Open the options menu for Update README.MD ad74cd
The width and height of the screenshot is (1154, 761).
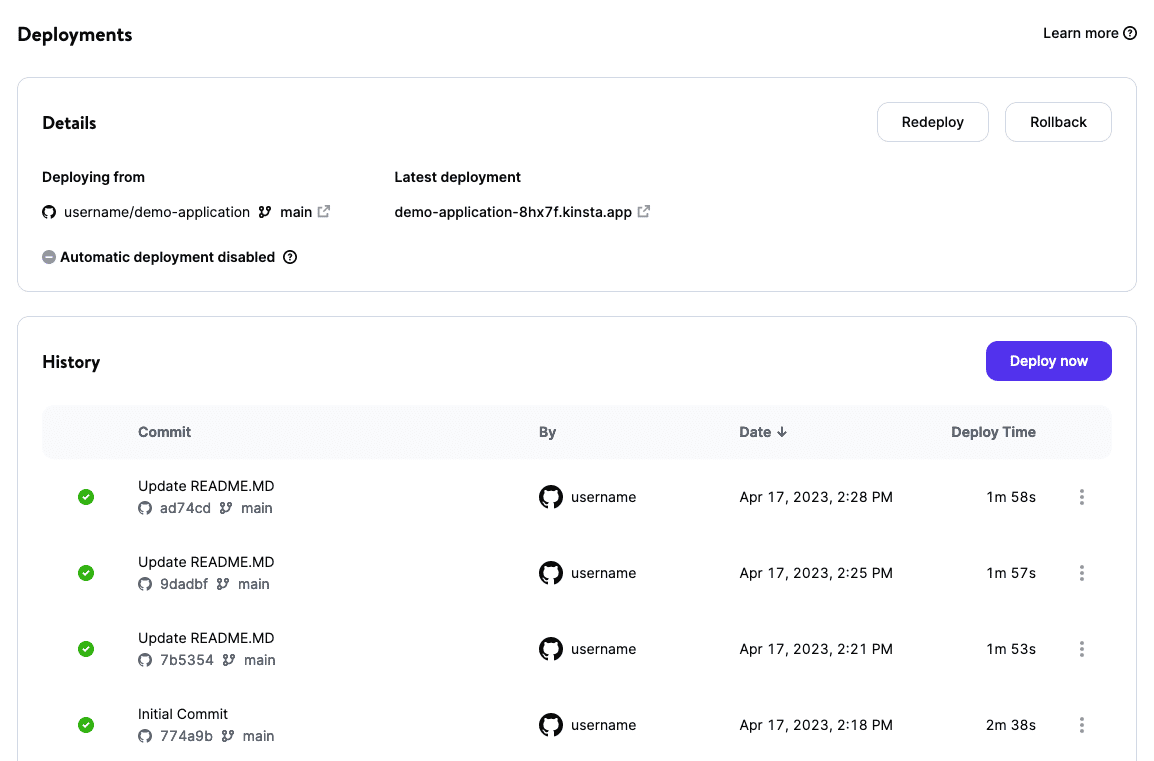(x=1082, y=497)
